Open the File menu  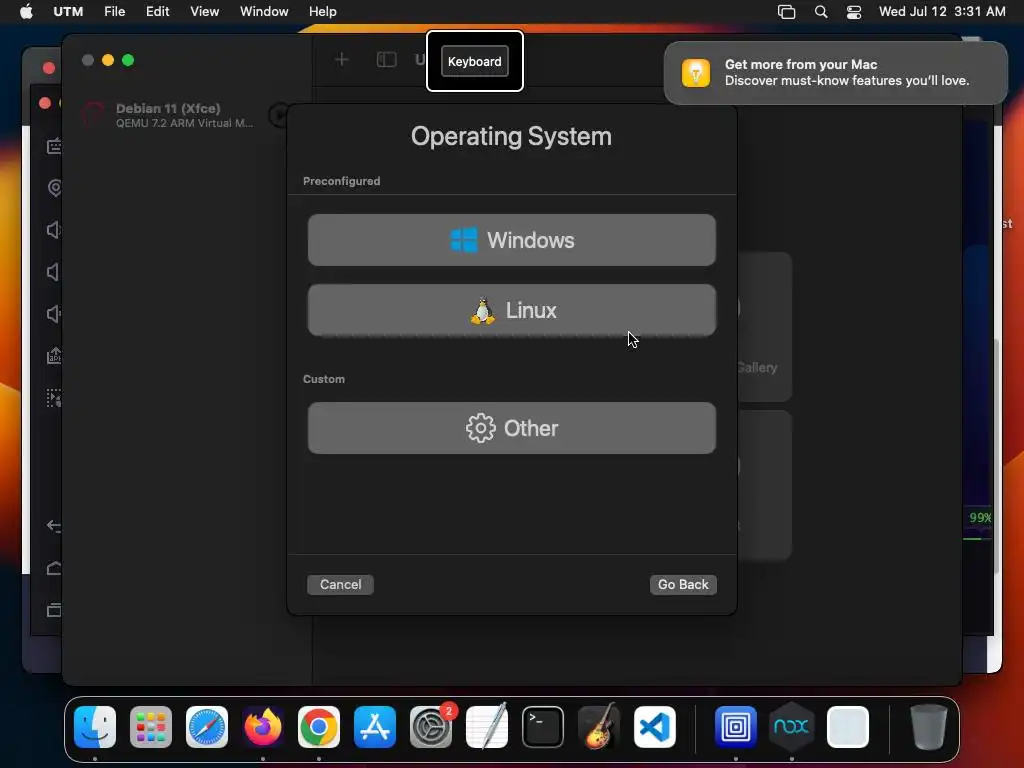[x=114, y=12]
